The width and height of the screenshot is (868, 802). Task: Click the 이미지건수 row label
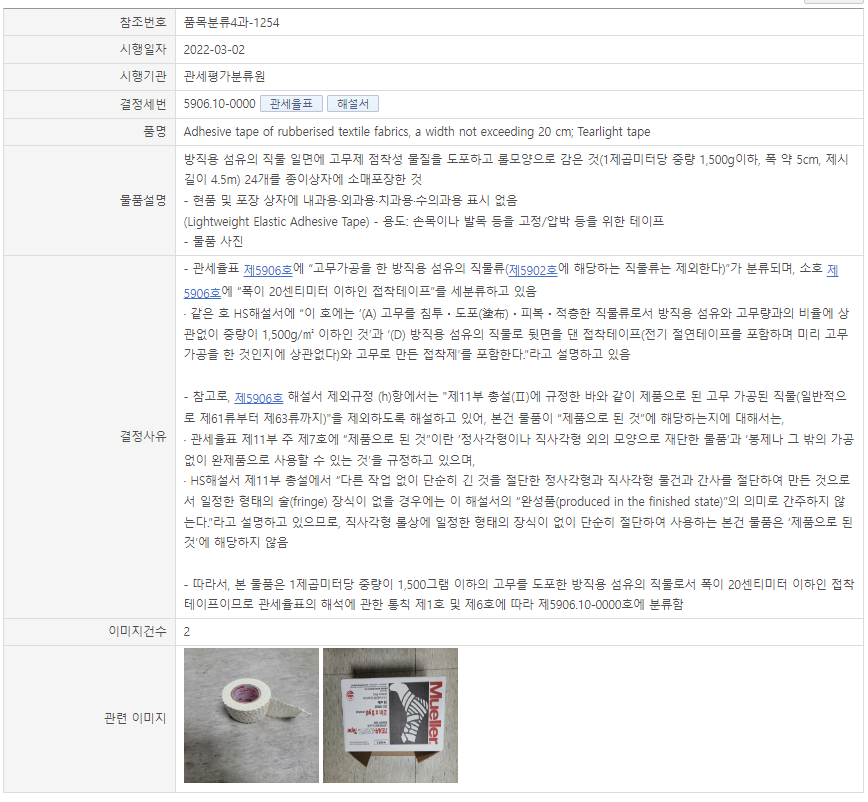click(137, 632)
